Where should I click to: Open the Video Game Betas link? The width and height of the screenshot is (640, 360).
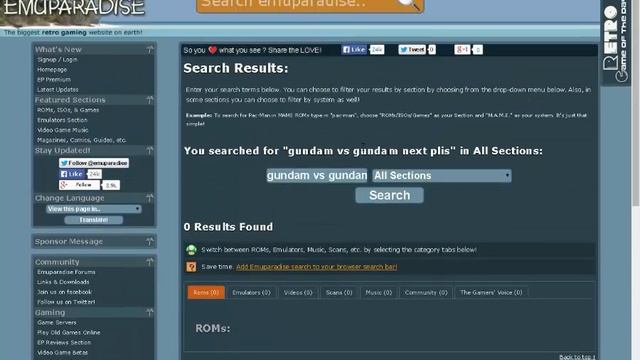62,352
